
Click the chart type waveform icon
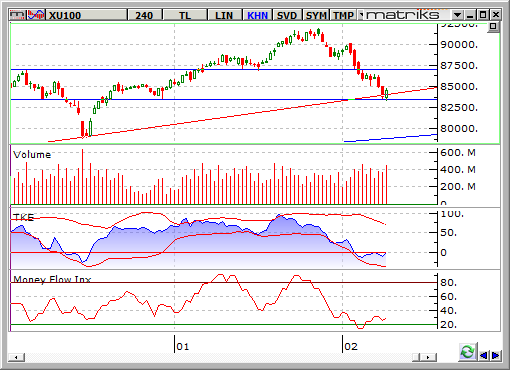[x=36, y=15]
